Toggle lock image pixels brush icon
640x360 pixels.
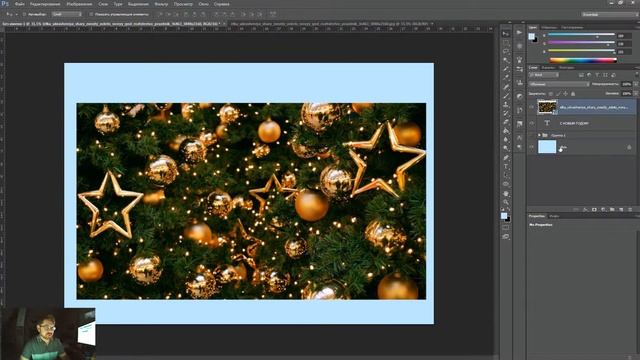point(558,93)
